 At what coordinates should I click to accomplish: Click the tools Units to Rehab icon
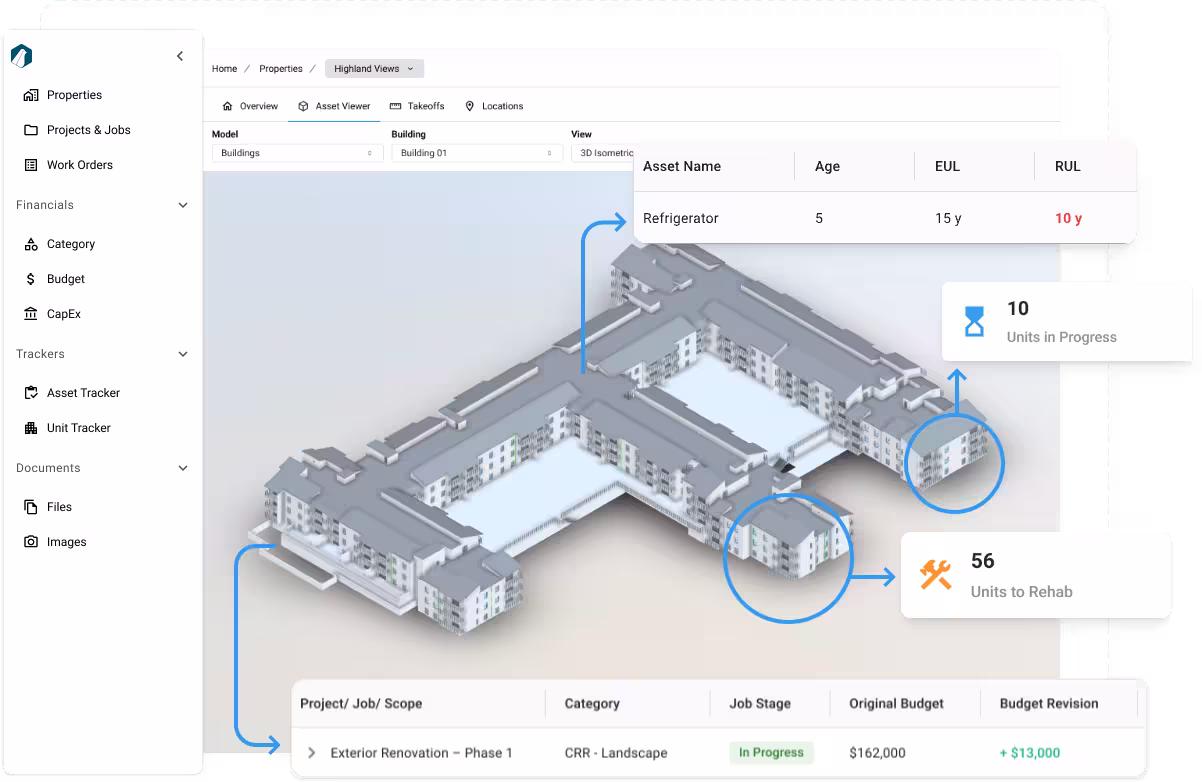[x=936, y=575]
